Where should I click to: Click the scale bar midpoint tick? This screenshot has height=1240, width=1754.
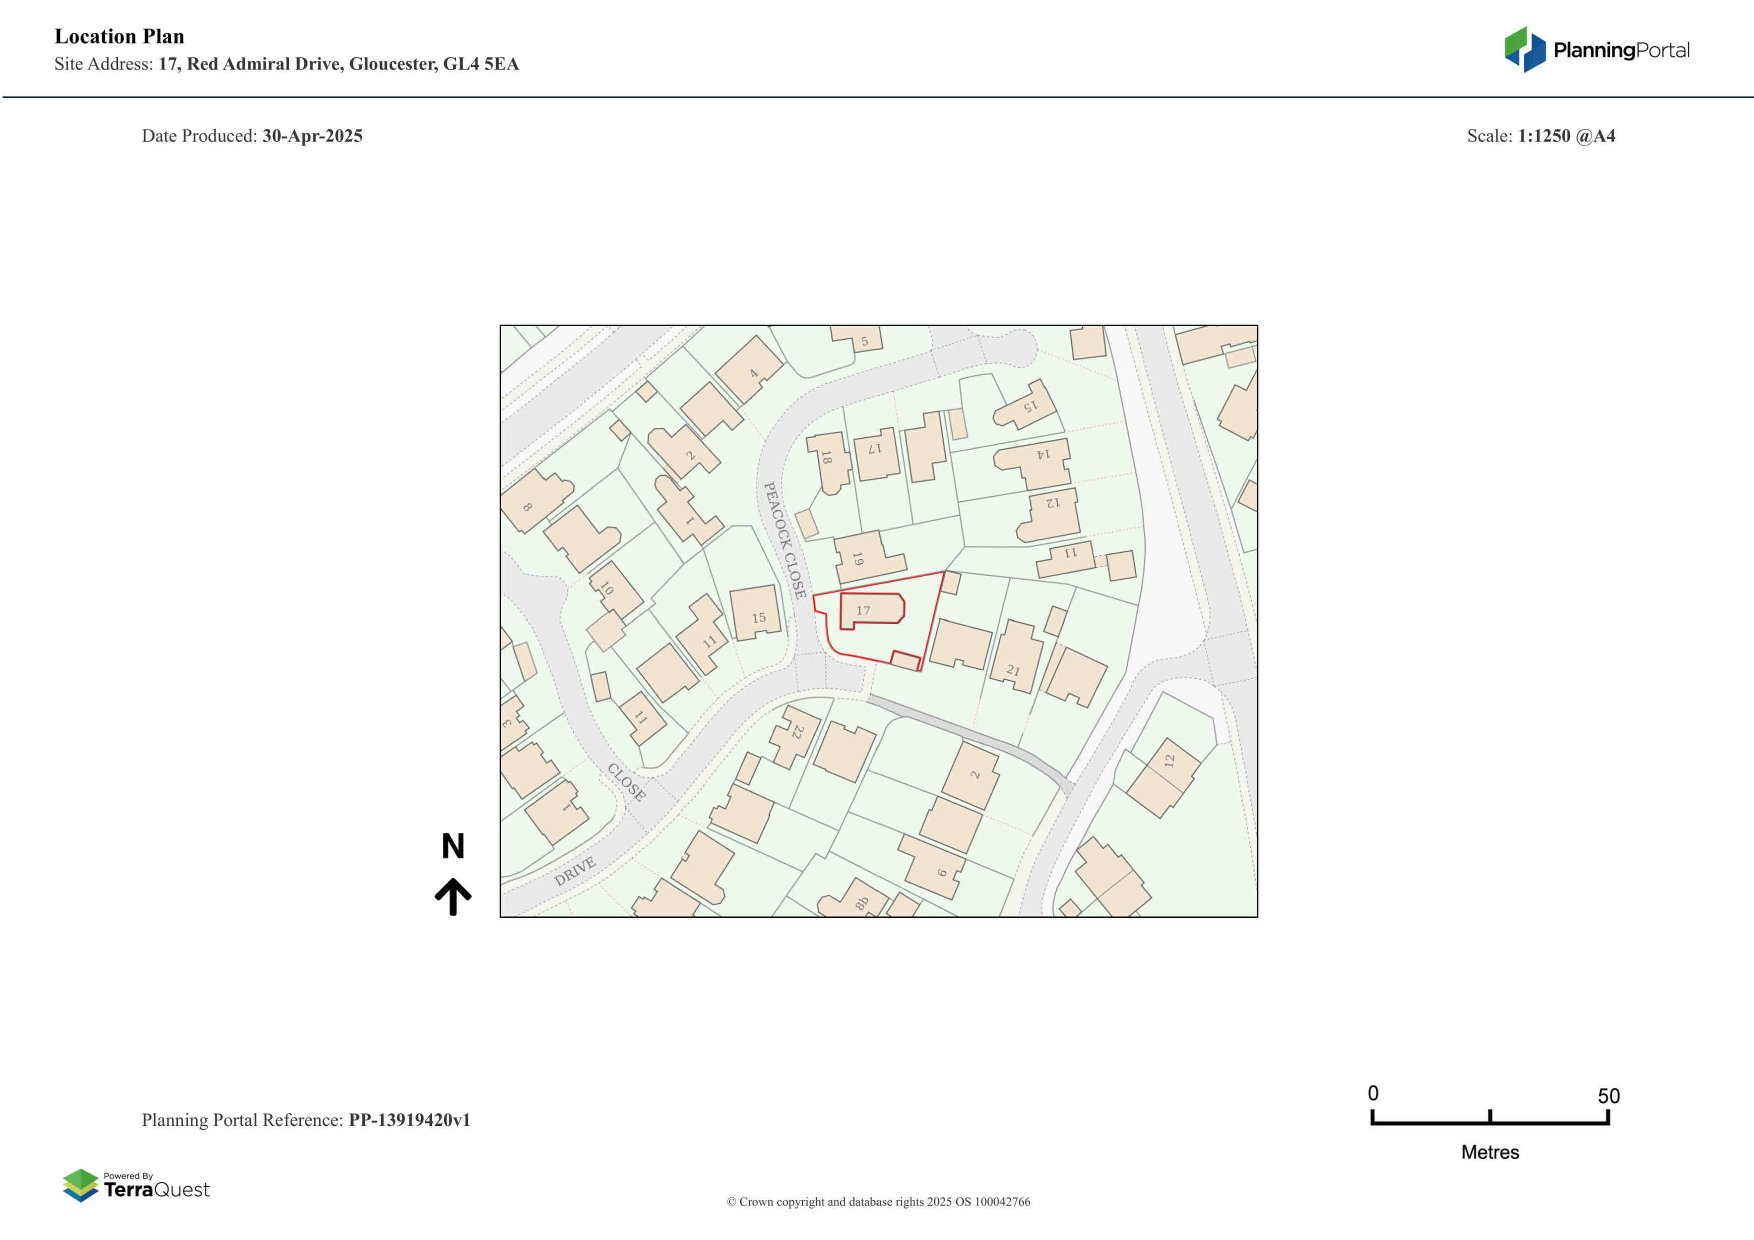point(1490,1118)
